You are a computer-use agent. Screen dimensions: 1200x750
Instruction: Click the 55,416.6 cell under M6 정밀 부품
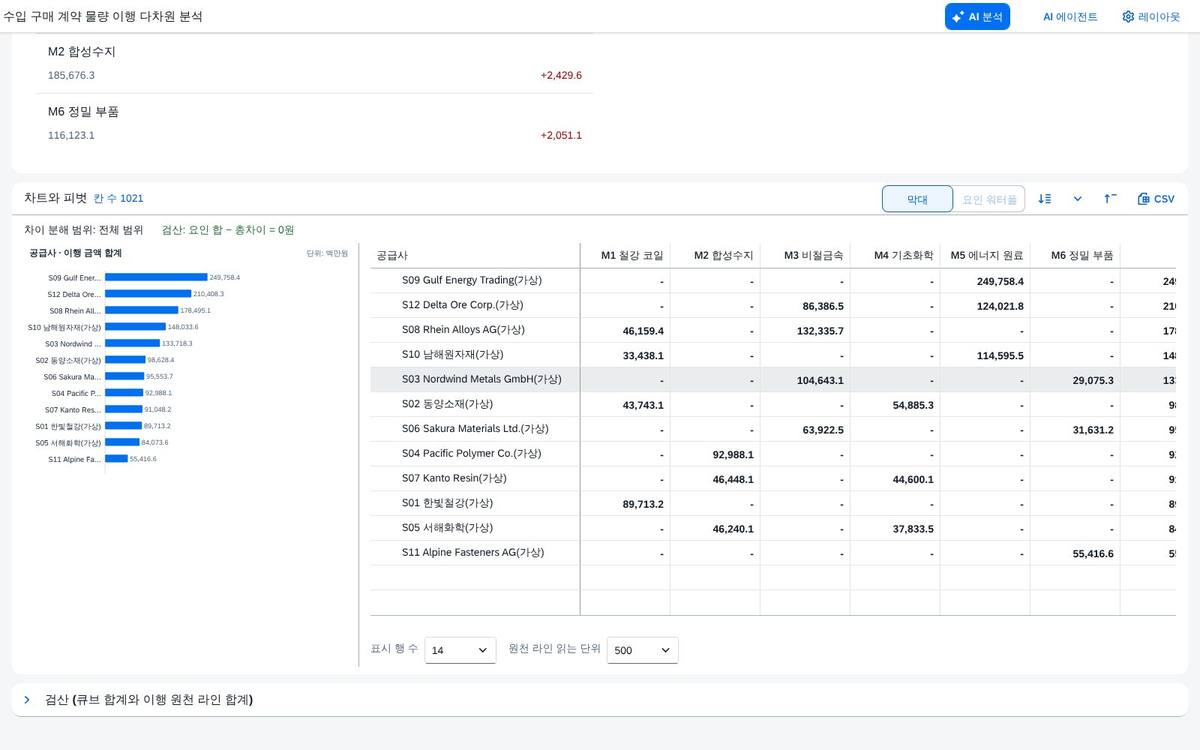pyautogui.click(x=1075, y=552)
